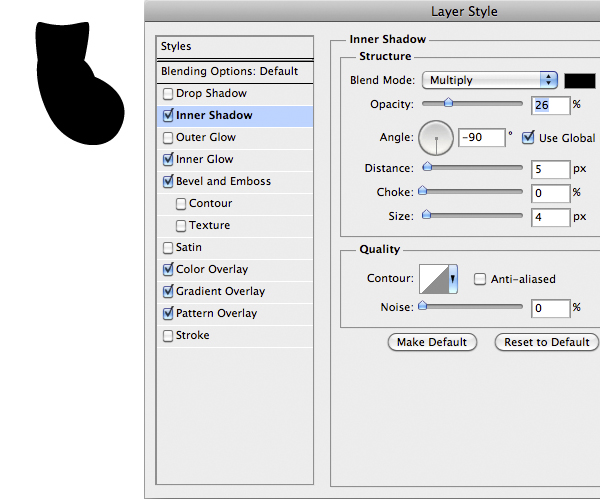This screenshot has height=499, width=600.
Task: Click the Make Default button
Action: tap(432, 342)
